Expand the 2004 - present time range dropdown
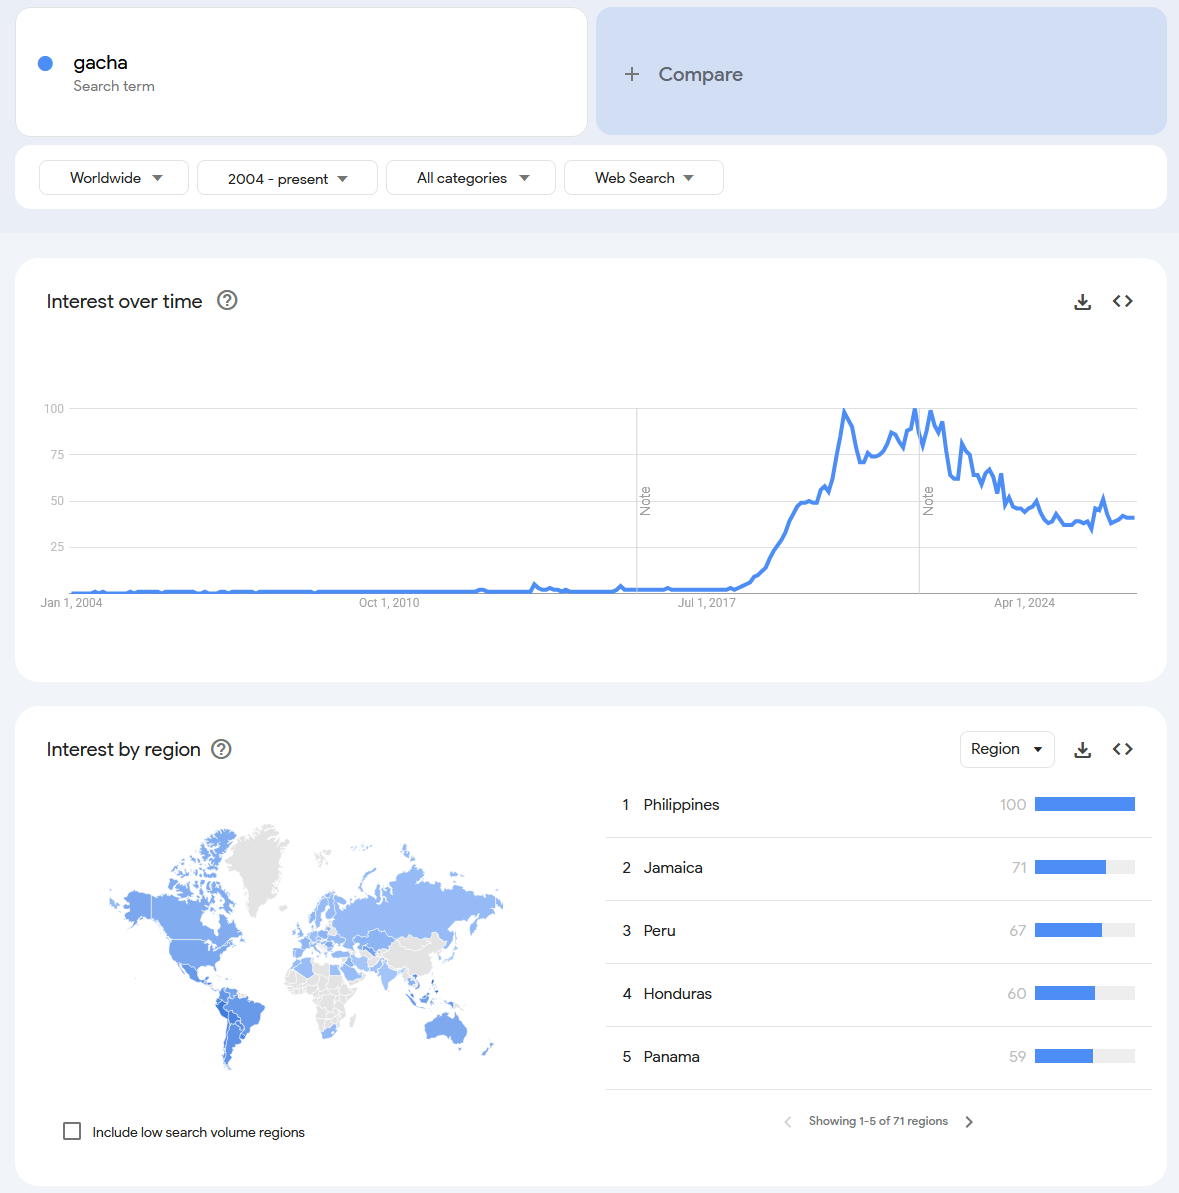Screen dimensions: 1179x1193 288,178
